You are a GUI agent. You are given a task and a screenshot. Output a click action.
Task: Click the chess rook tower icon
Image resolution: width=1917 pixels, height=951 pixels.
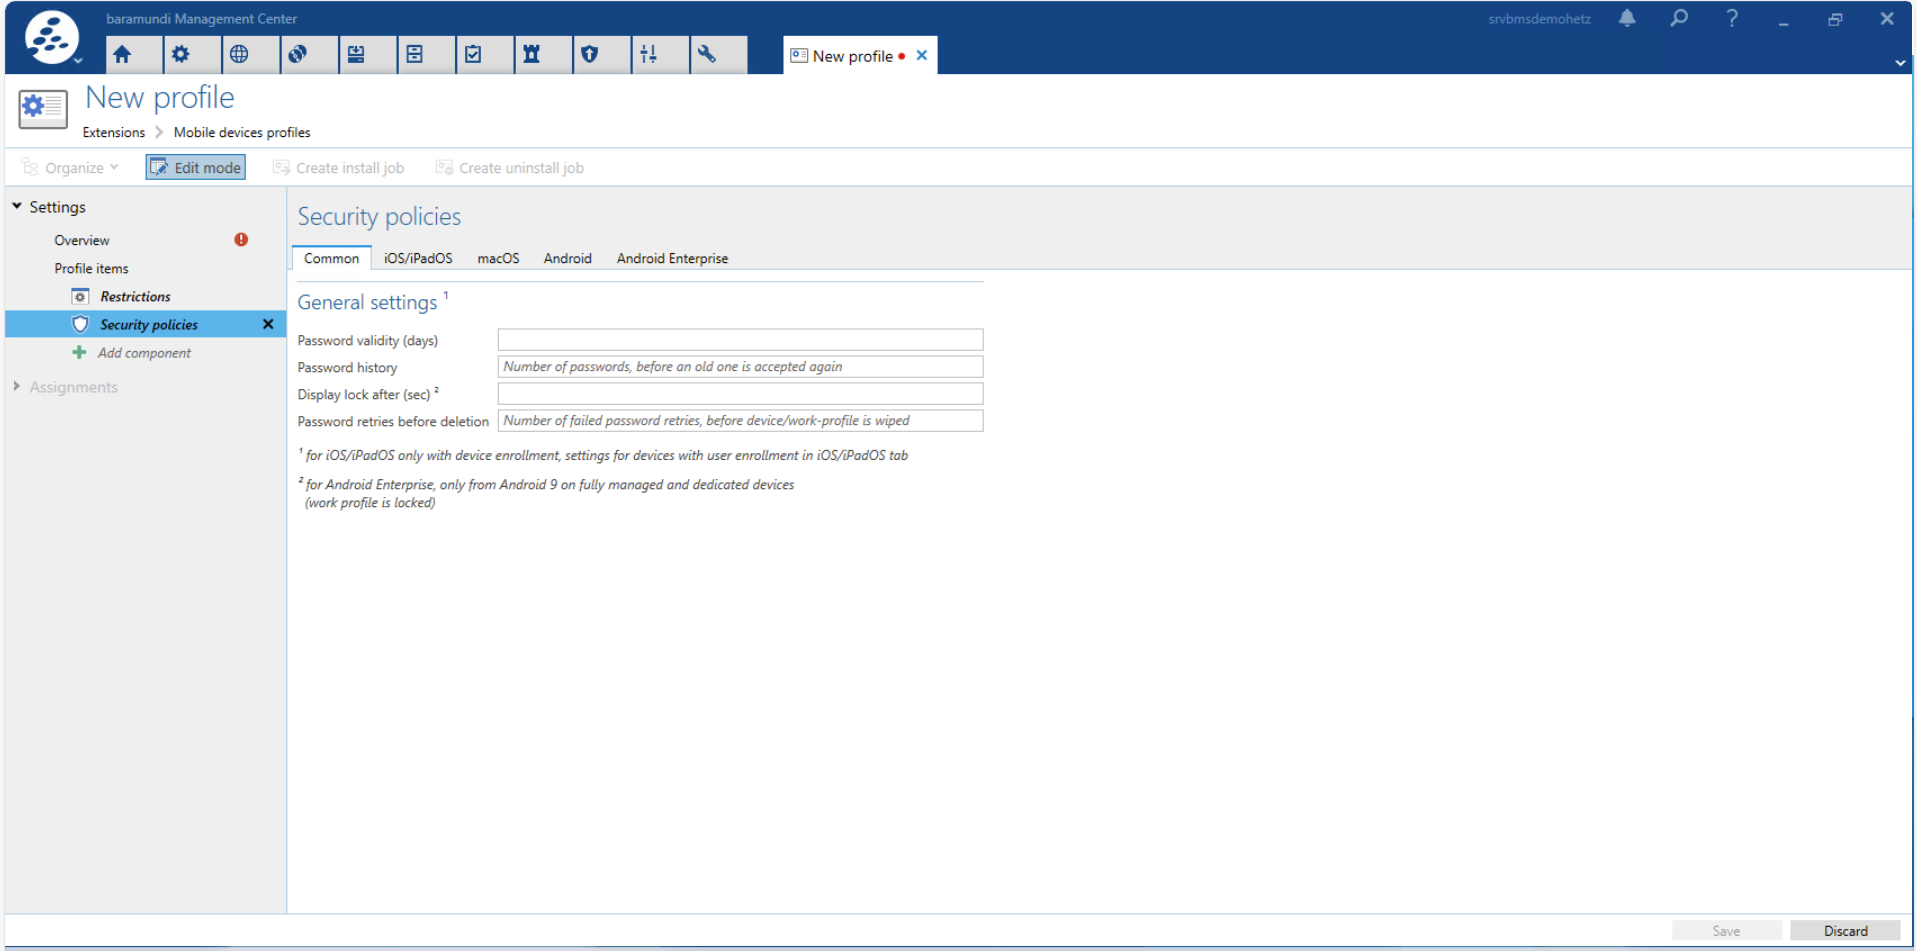pos(531,55)
